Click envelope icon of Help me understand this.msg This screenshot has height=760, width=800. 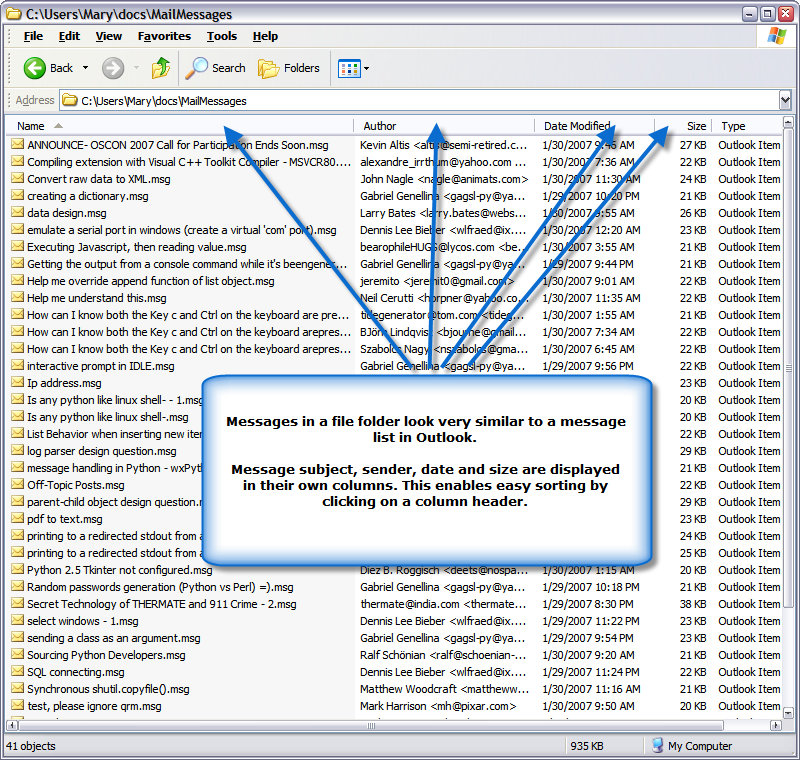pos(18,297)
